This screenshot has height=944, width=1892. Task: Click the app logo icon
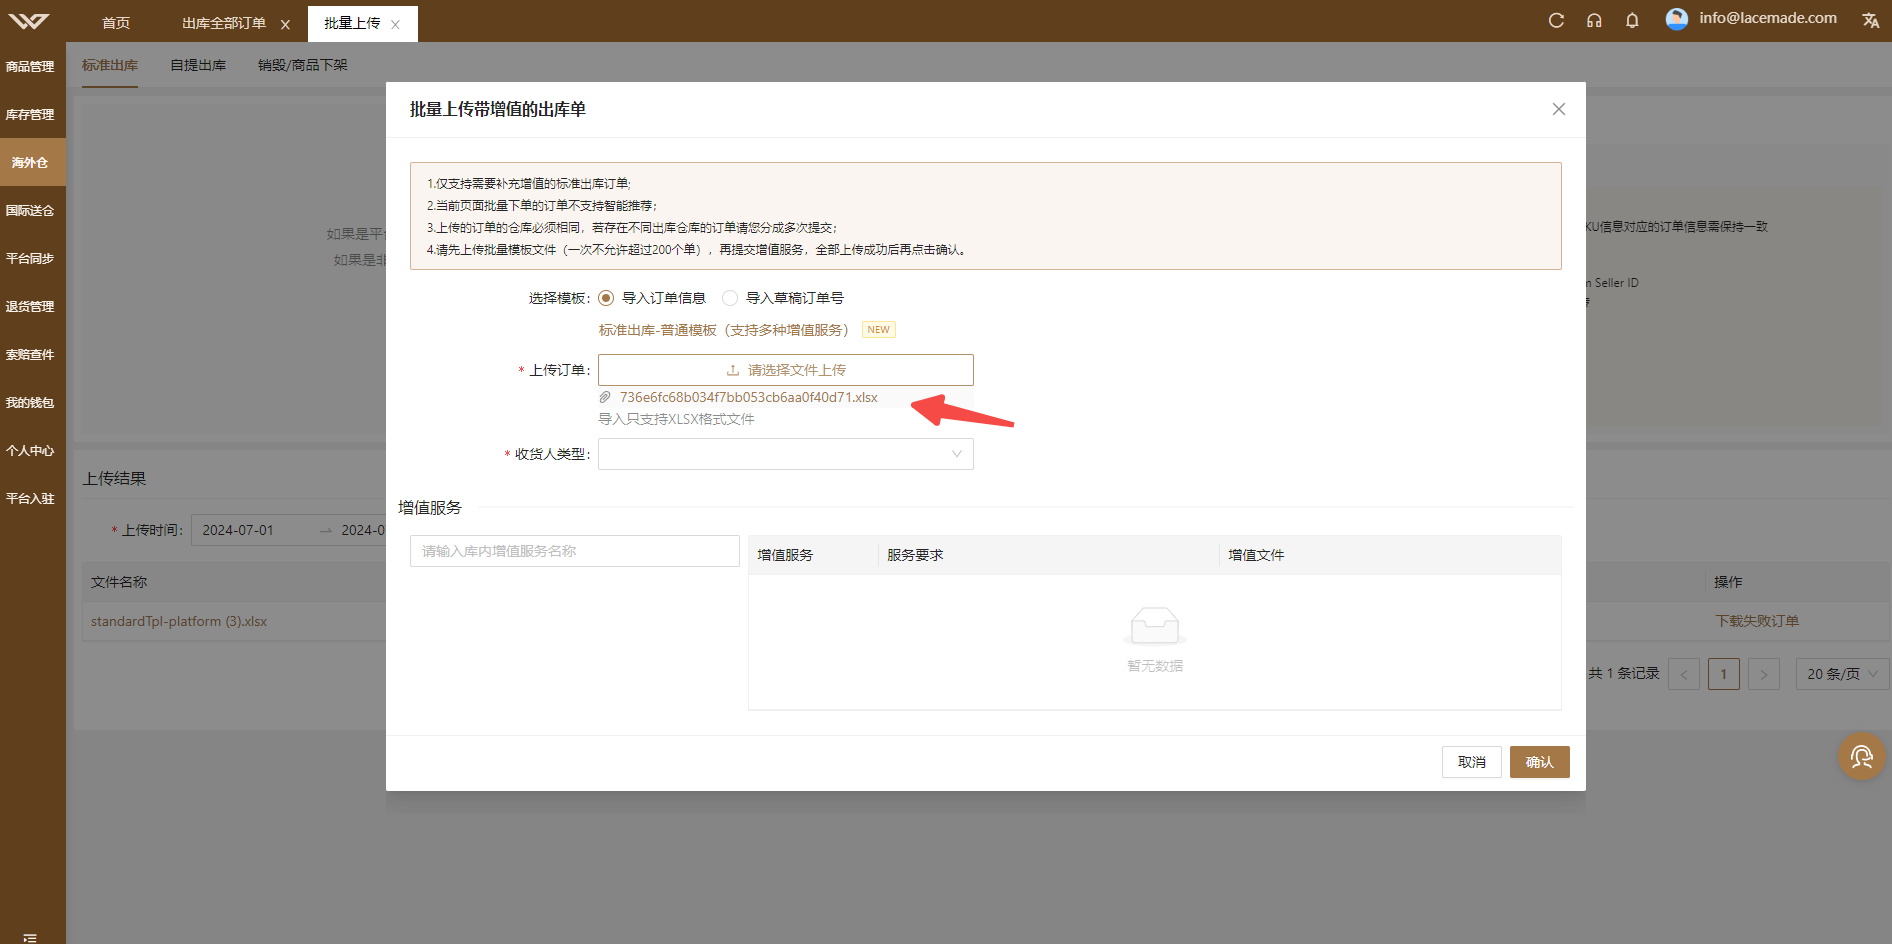click(28, 21)
